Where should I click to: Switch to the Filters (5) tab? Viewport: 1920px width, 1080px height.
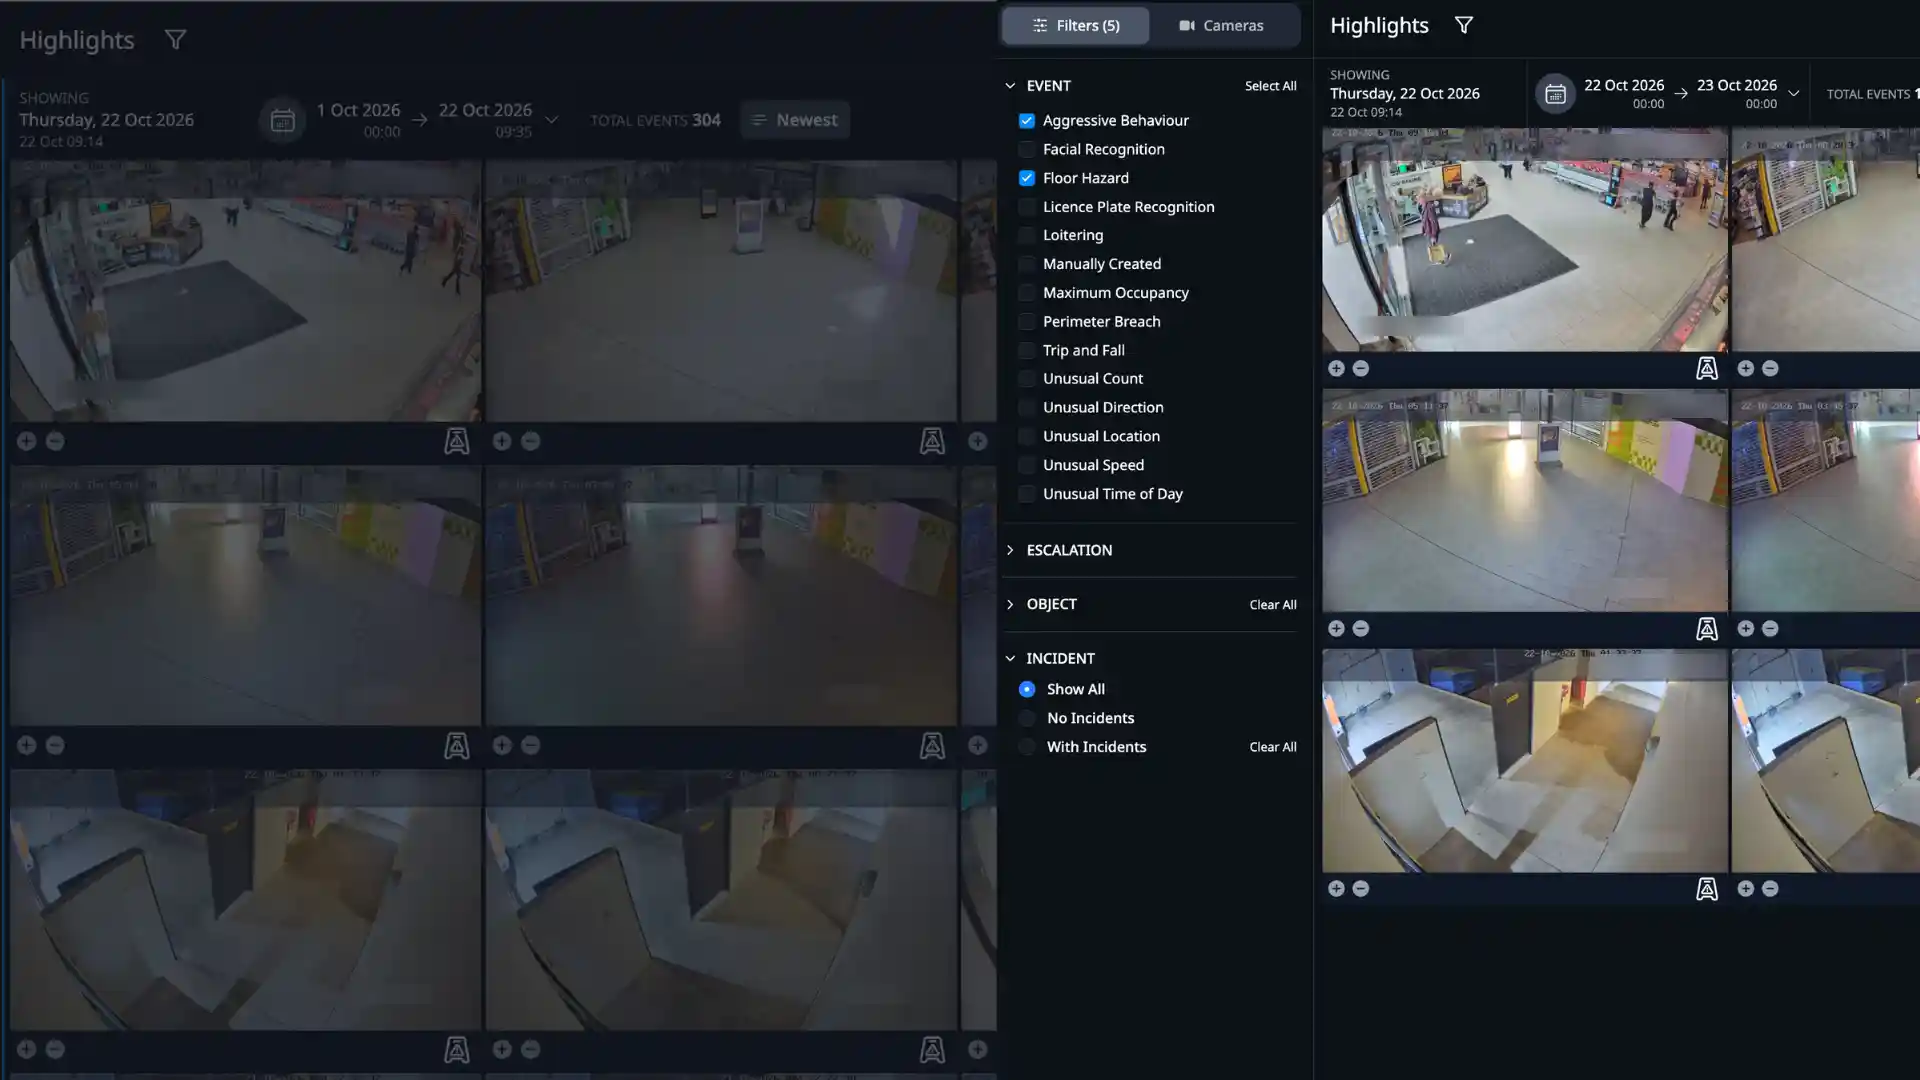1075,26
